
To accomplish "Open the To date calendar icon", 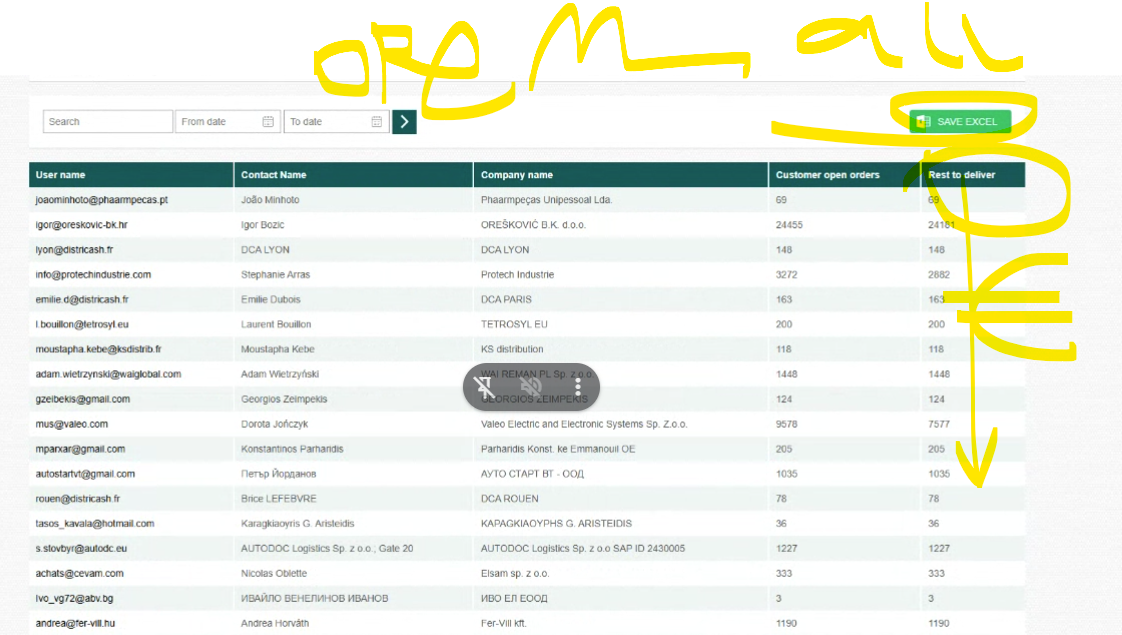I will pyautogui.click(x=377, y=122).
